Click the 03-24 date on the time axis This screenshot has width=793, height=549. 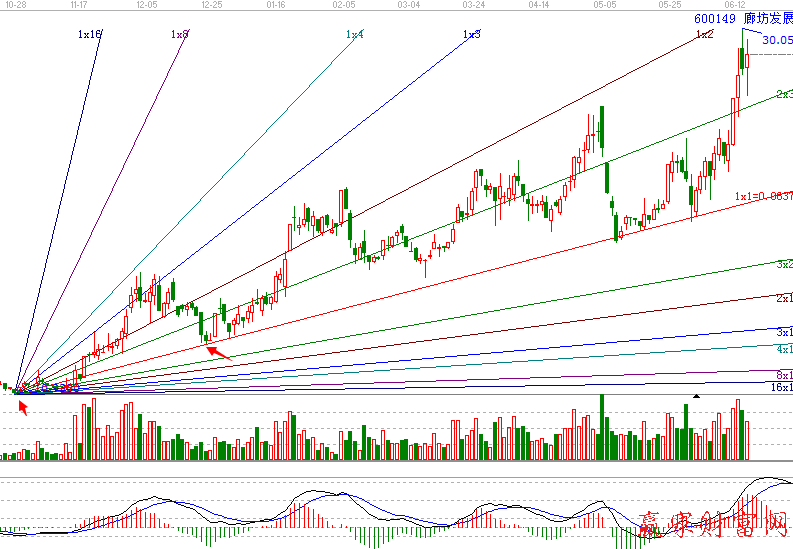474,5
